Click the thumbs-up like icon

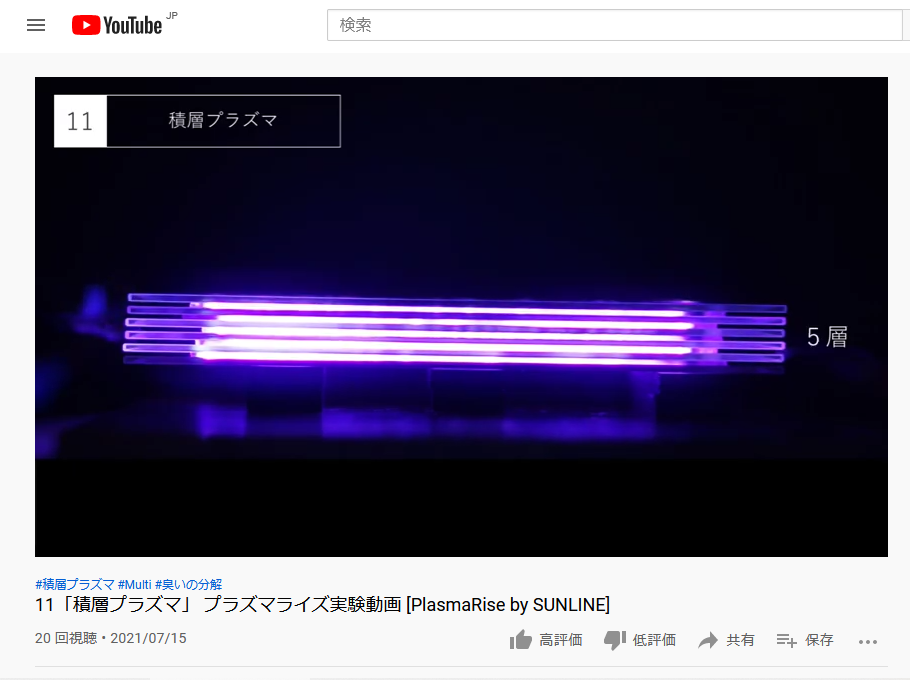pos(521,640)
